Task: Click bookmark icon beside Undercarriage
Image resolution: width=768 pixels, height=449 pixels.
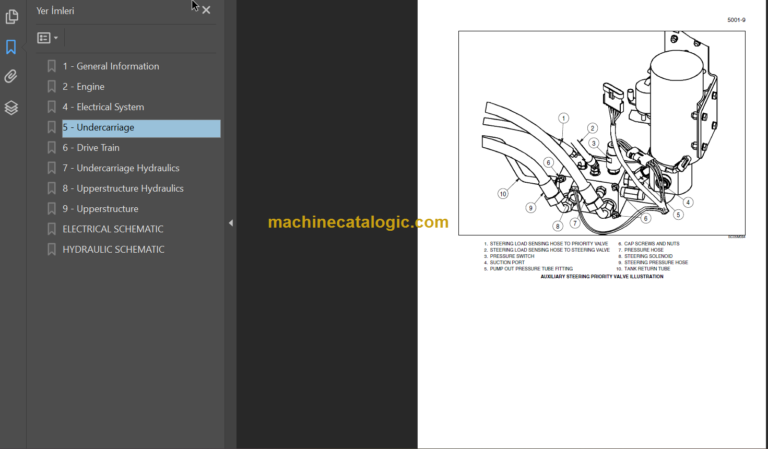Action: (51, 127)
